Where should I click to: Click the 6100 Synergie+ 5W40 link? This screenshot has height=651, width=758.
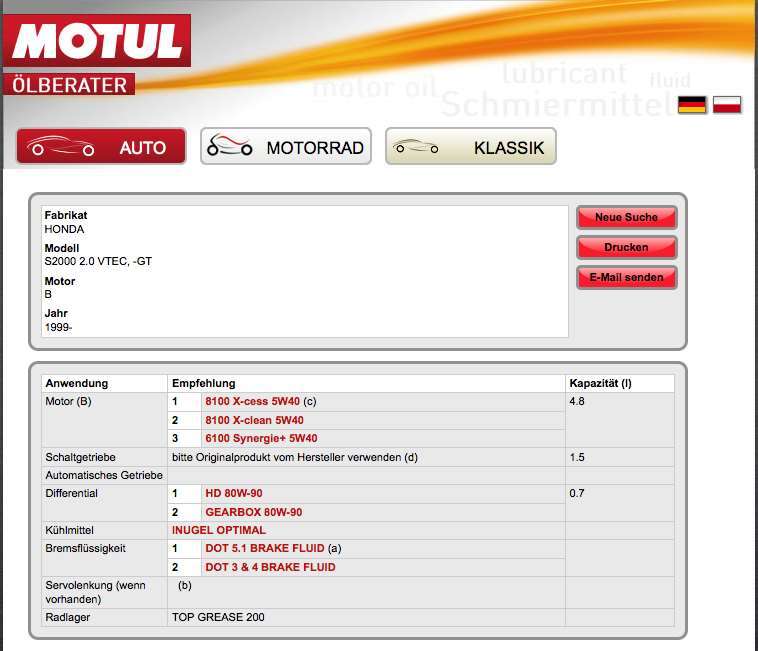pos(261,438)
